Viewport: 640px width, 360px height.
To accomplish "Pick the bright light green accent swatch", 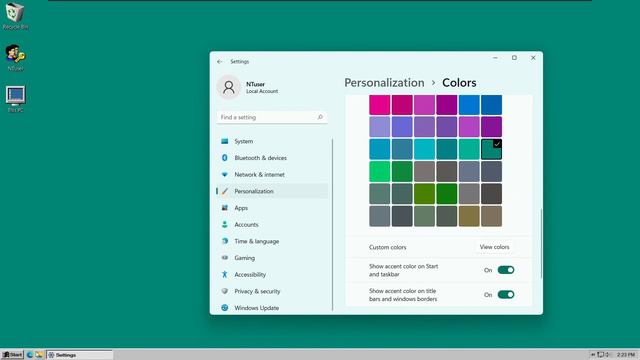I will tap(380, 171).
